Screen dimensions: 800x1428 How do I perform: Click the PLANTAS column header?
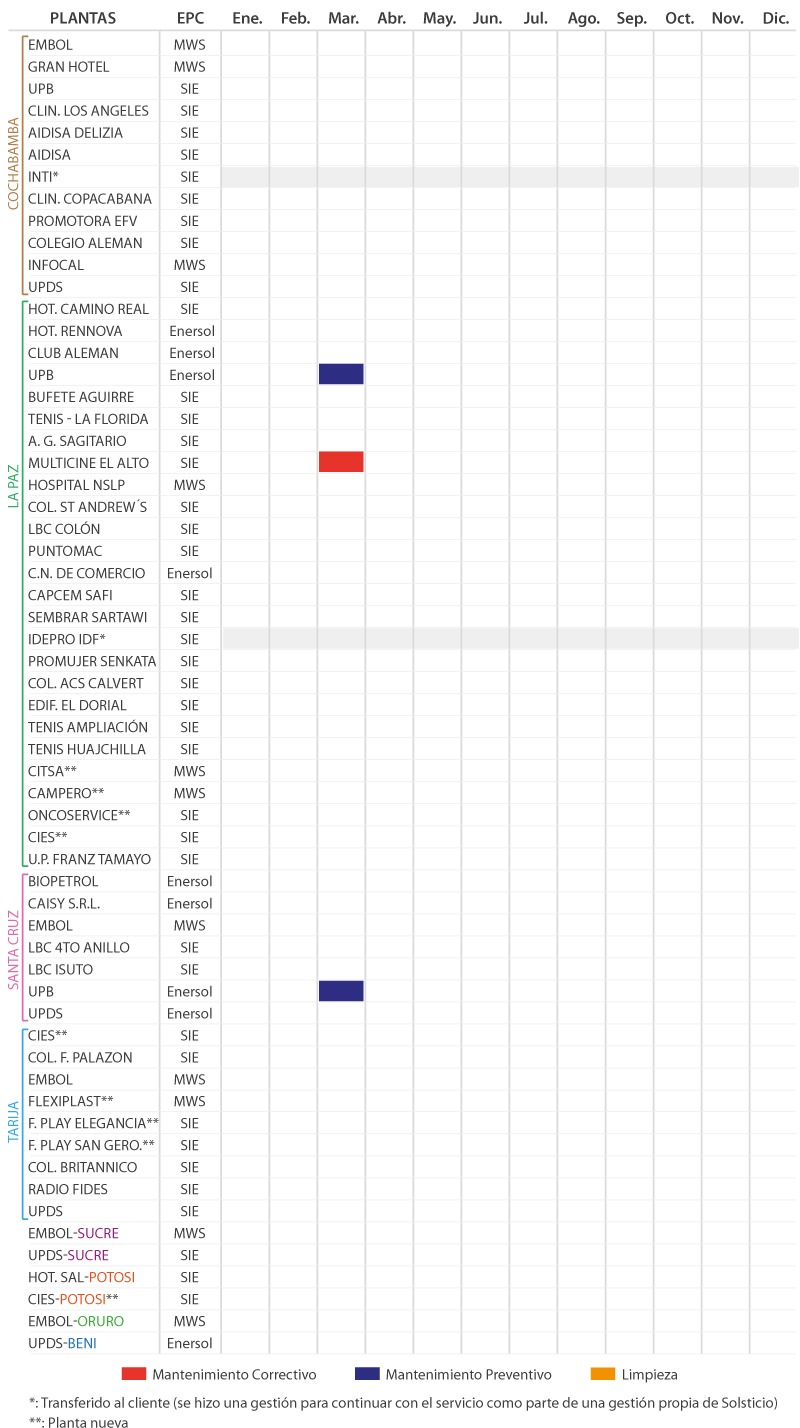83,18
